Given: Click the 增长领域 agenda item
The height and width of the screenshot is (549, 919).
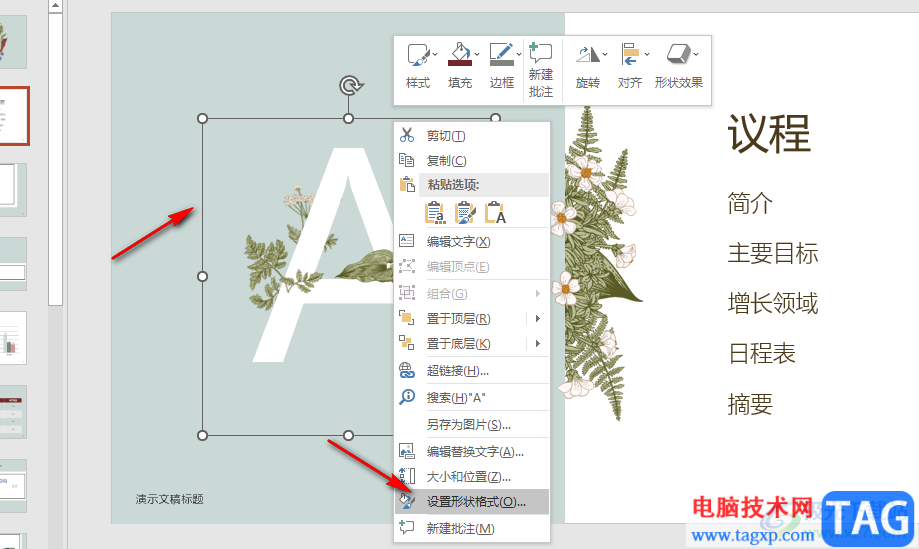Looking at the screenshot, I should (773, 304).
